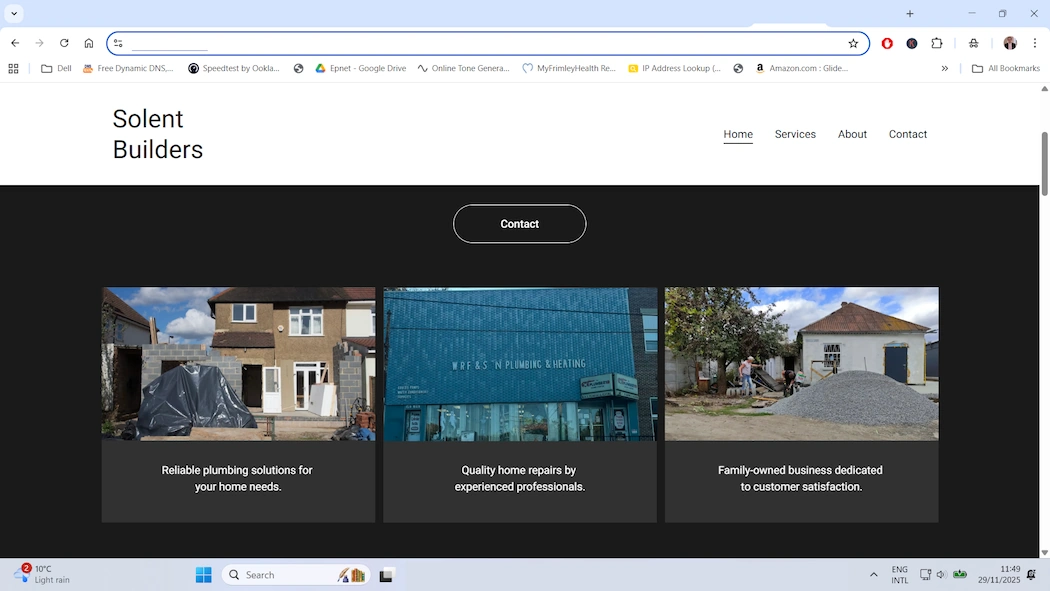The image size is (1050, 591).
Task: Open the bookmarks overflow chevron
Action: point(945,68)
